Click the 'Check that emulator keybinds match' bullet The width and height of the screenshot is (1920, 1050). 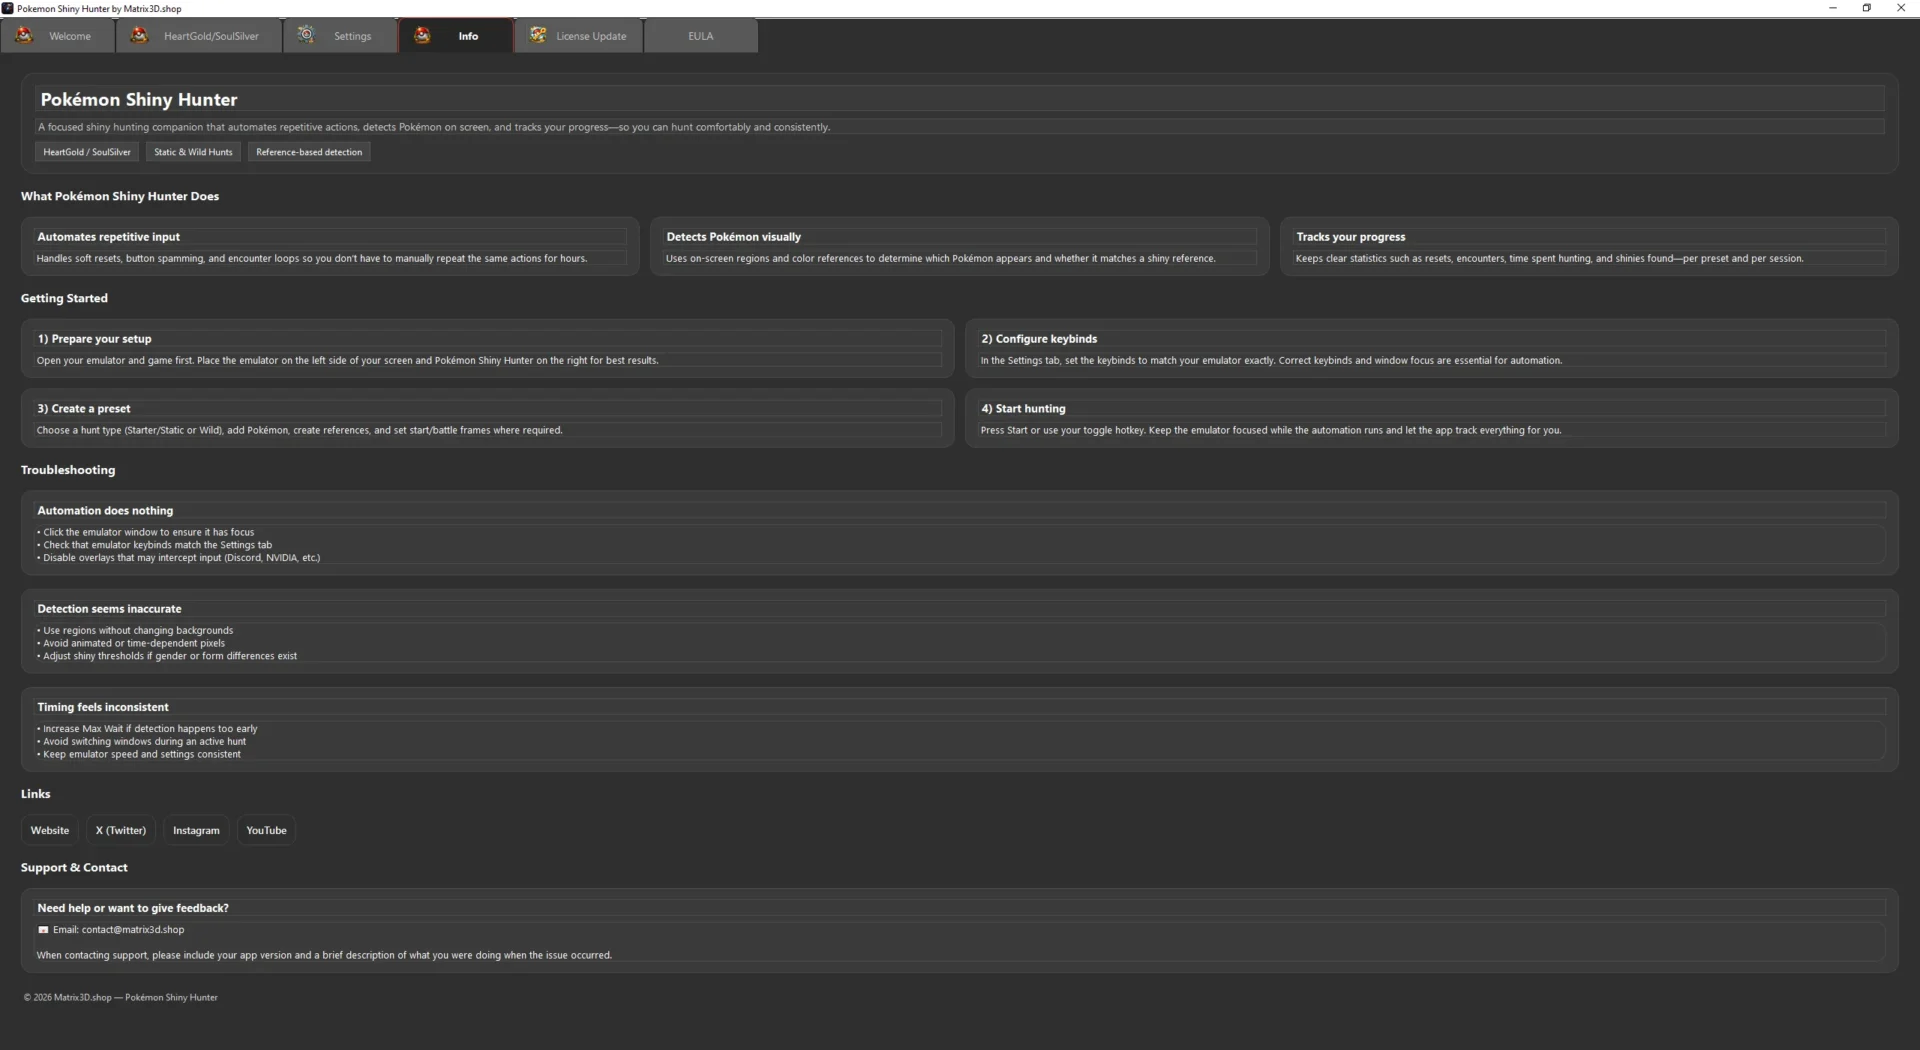click(155, 545)
